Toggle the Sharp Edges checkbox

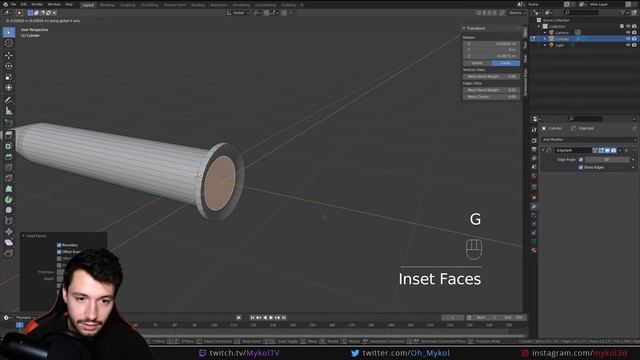pyautogui.click(x=581, y=167)
